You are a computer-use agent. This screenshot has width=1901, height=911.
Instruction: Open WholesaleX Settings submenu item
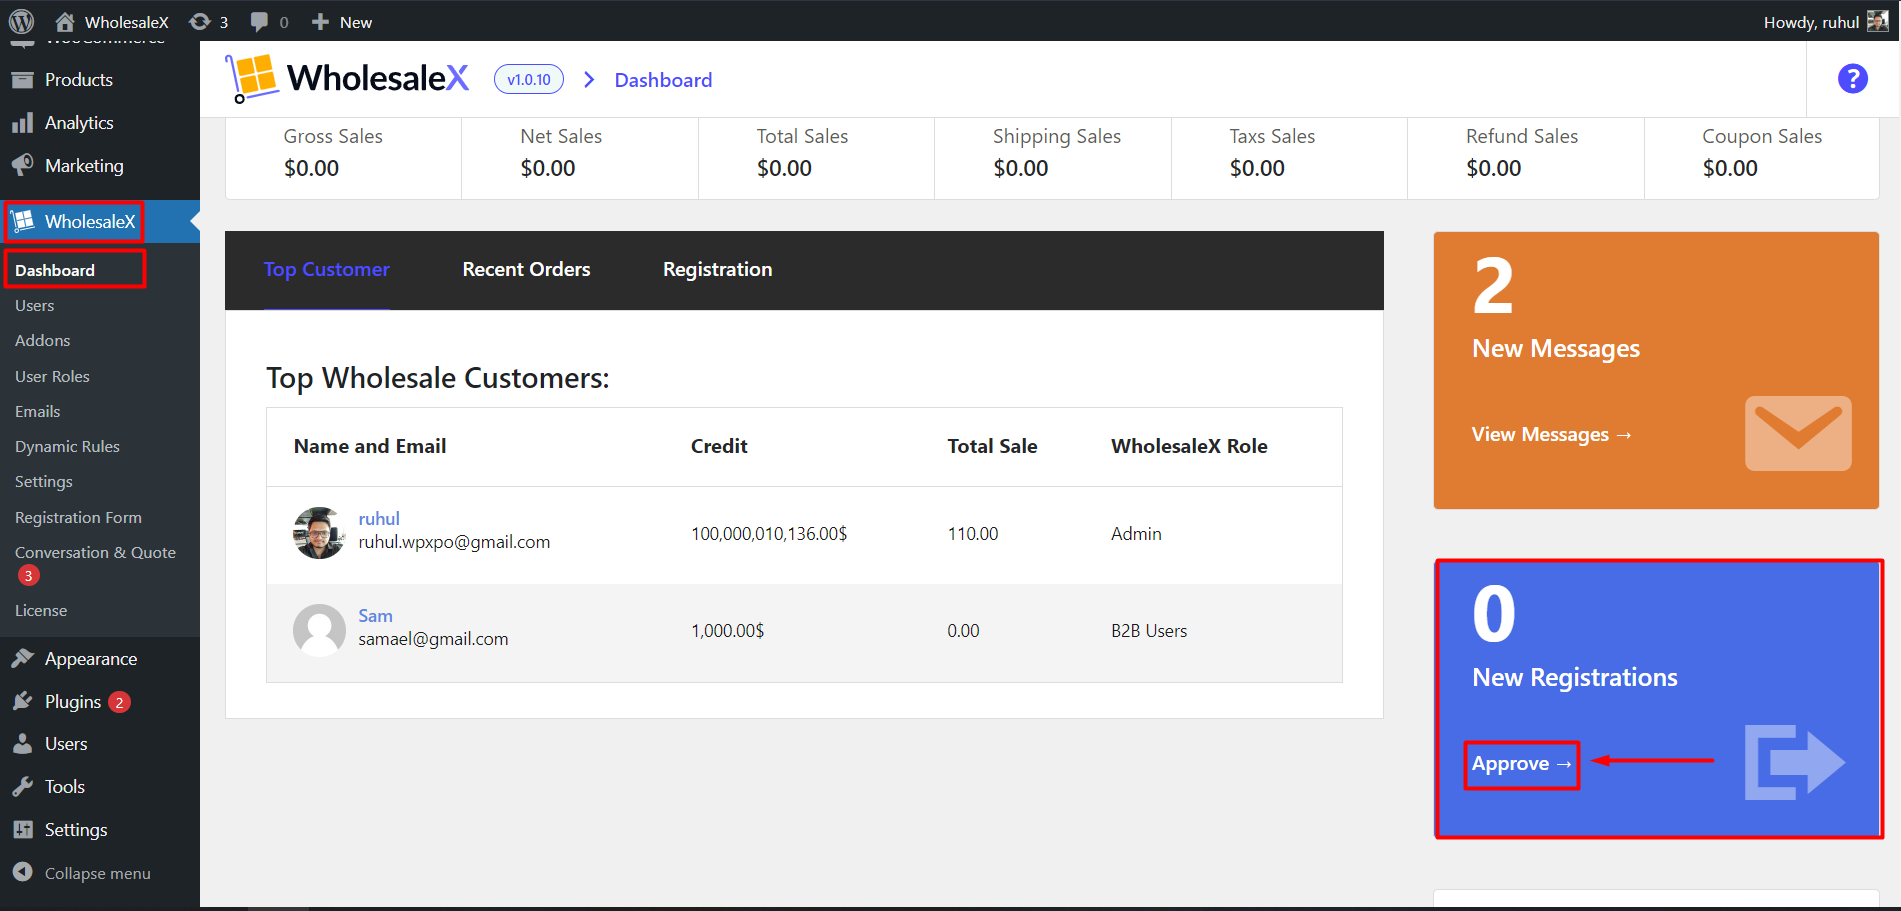click(44, 481)
